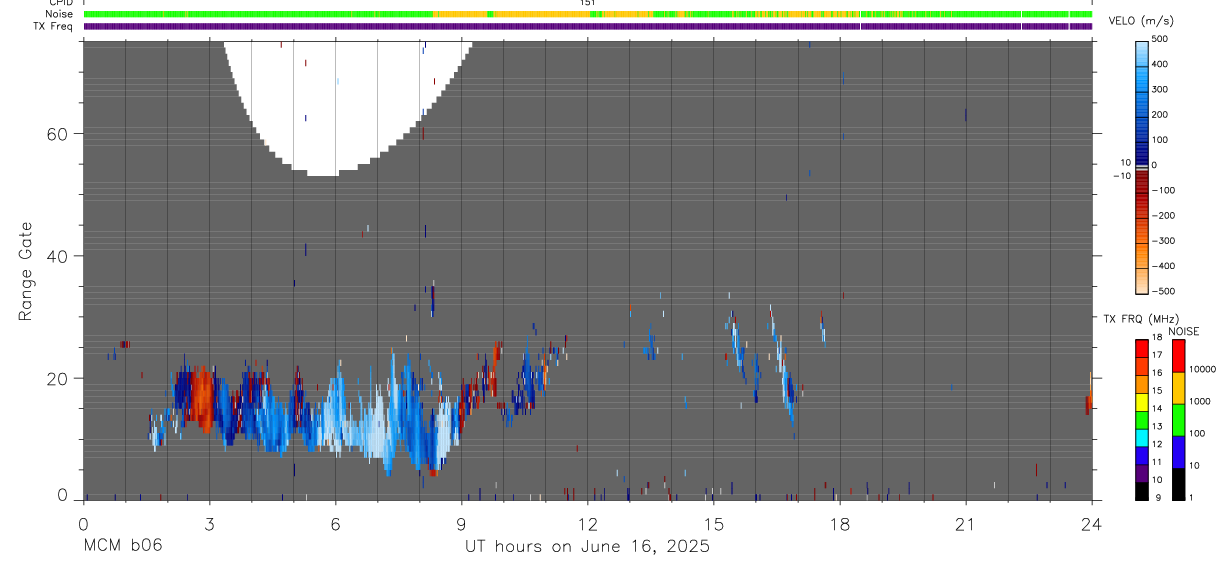Click the red top swatch of NOISE legend
Screen dimensions: 1228x567
click(1178, 355)
